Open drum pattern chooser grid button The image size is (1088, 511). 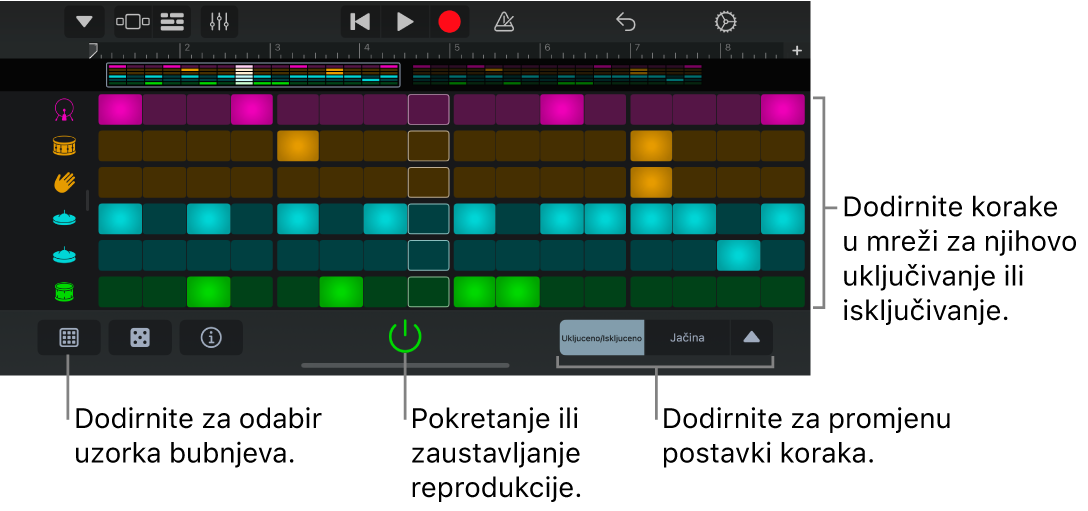[x=69, y=337]
